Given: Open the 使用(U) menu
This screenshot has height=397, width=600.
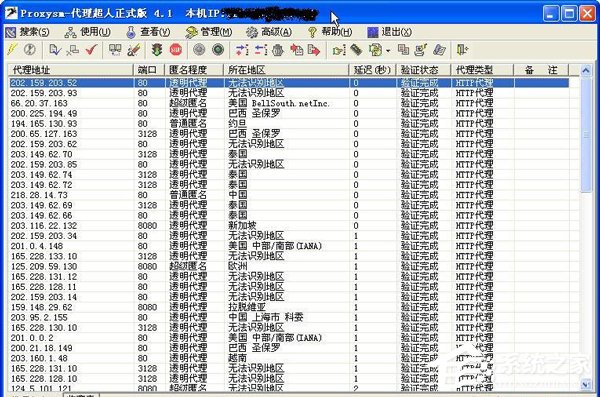Looking at the screenshot, I should [88, 32].
